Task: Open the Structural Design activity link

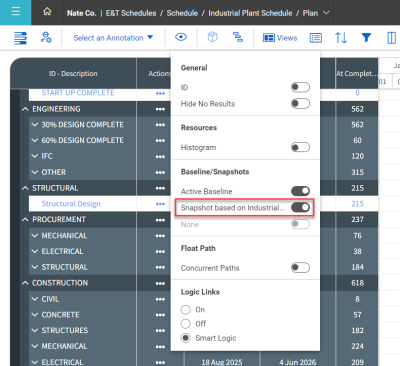Action: 71,204
